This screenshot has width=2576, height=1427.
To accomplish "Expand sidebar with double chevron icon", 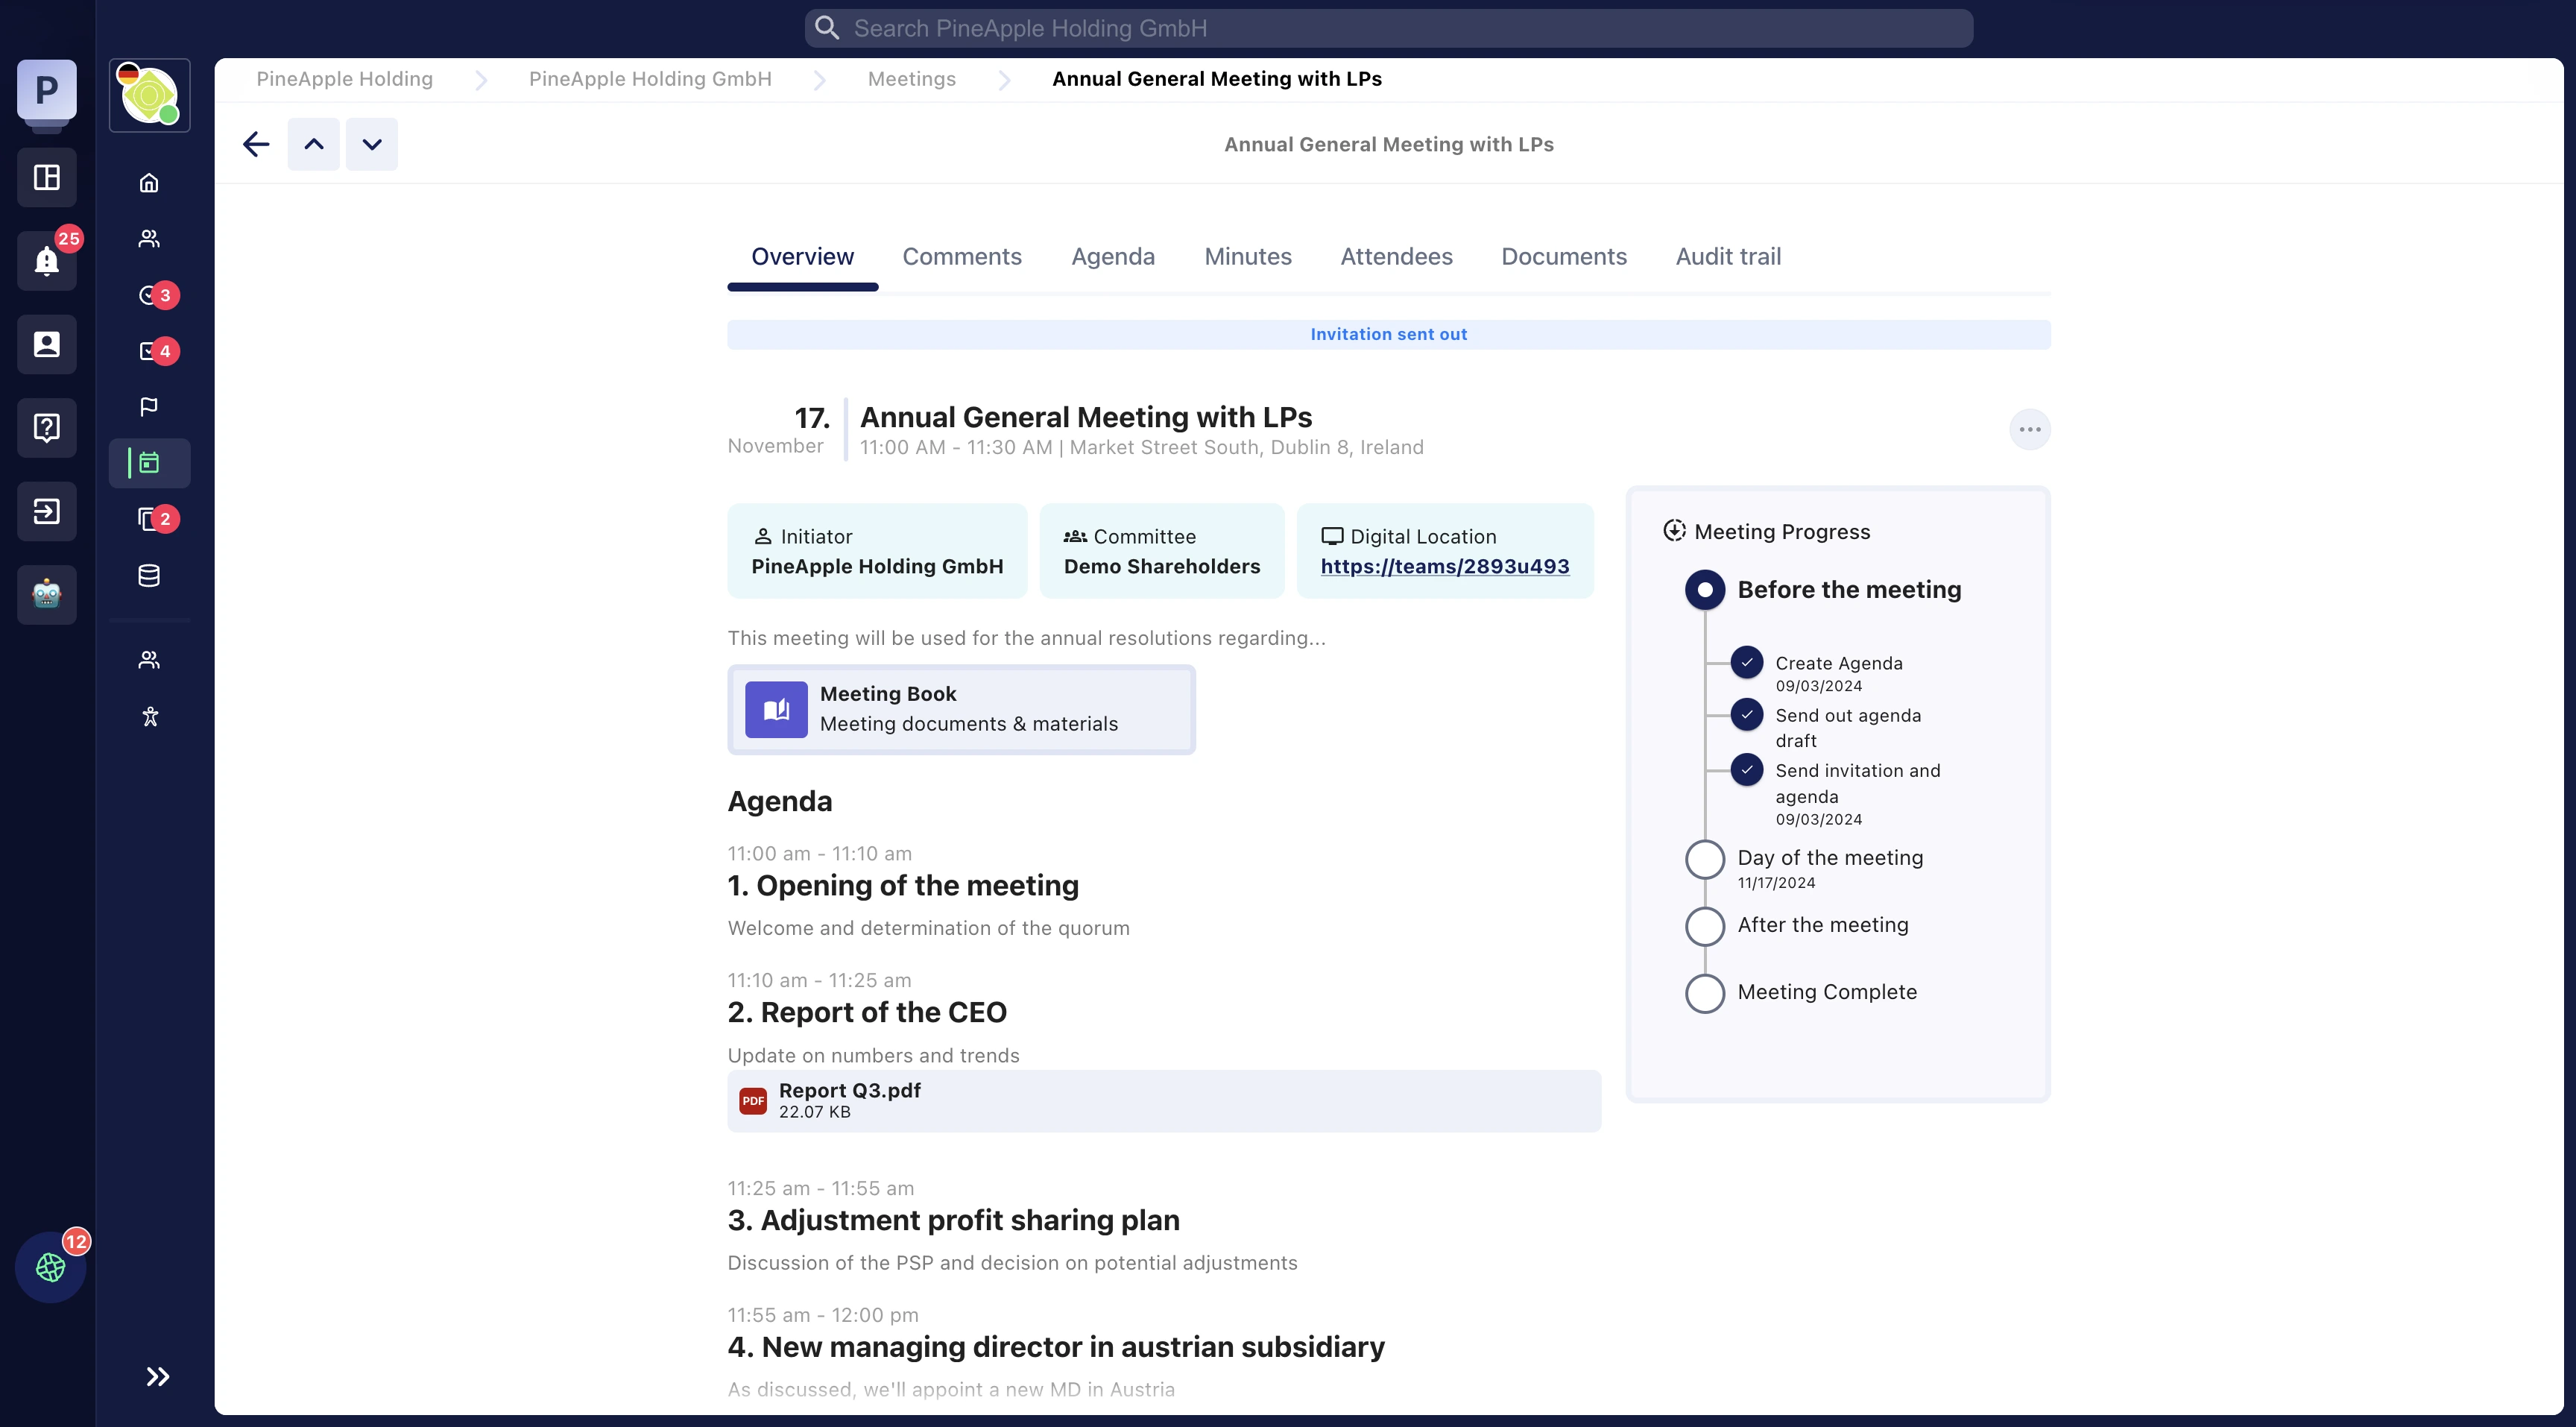I will [x=157, y=1377].
